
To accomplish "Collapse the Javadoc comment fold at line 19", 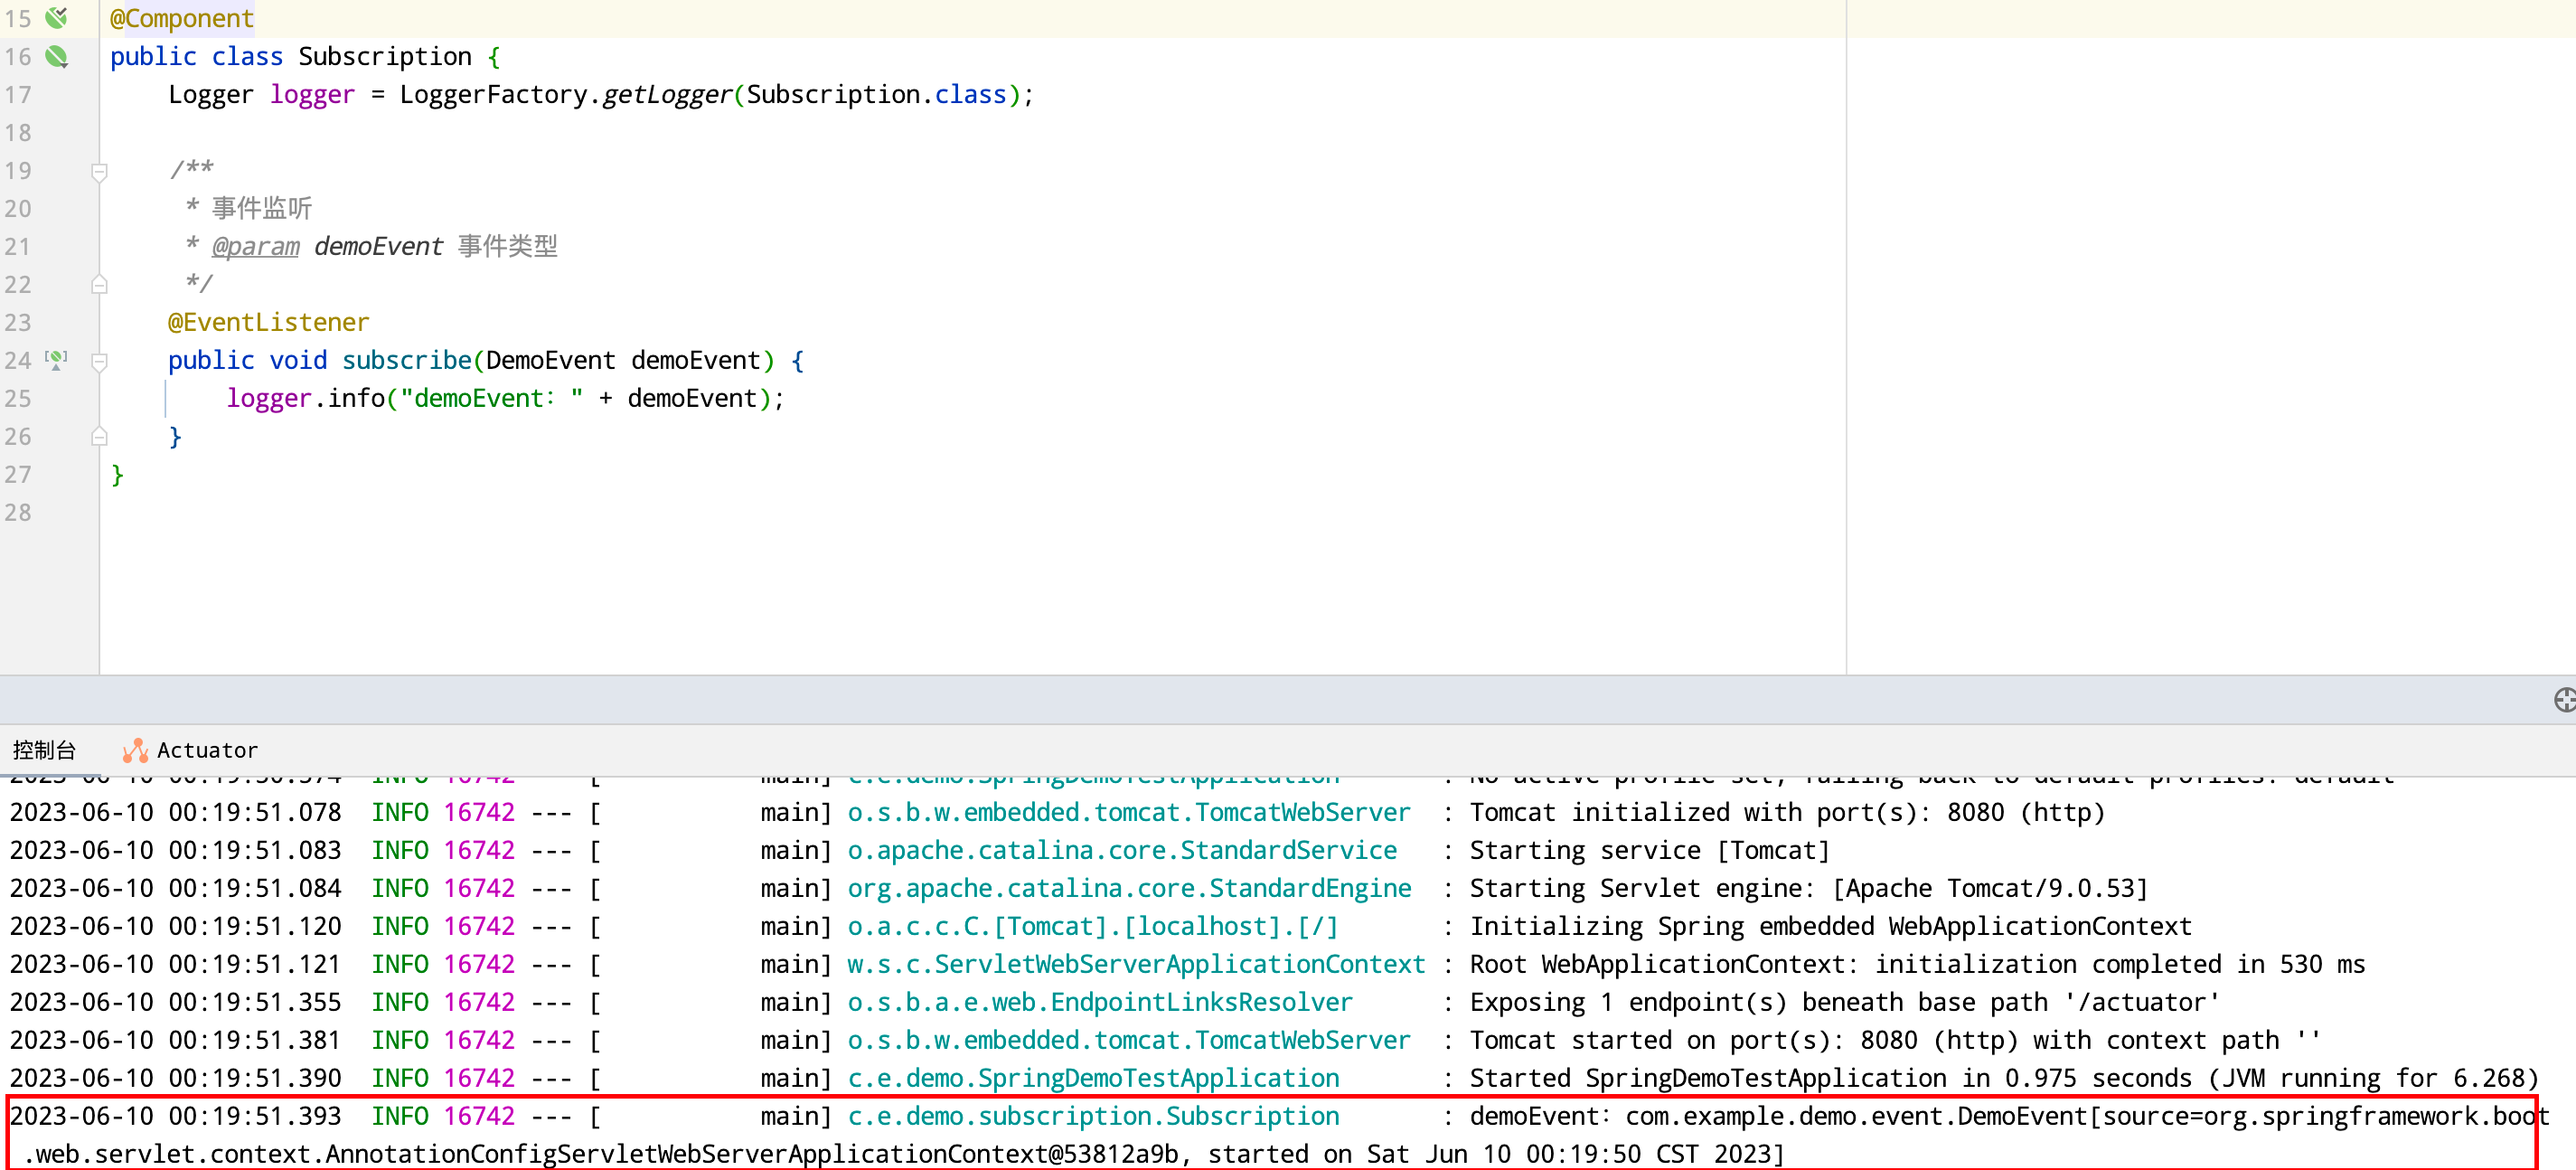I will tap(99, 172).
